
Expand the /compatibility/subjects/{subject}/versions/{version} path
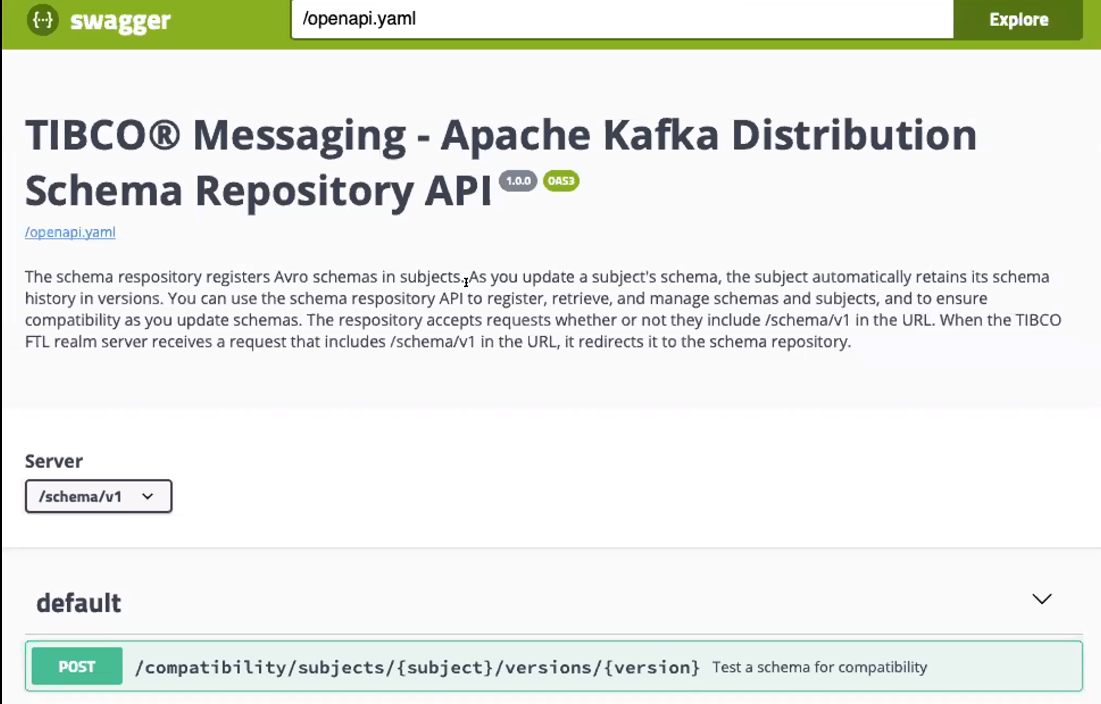[x=417, y=667]
